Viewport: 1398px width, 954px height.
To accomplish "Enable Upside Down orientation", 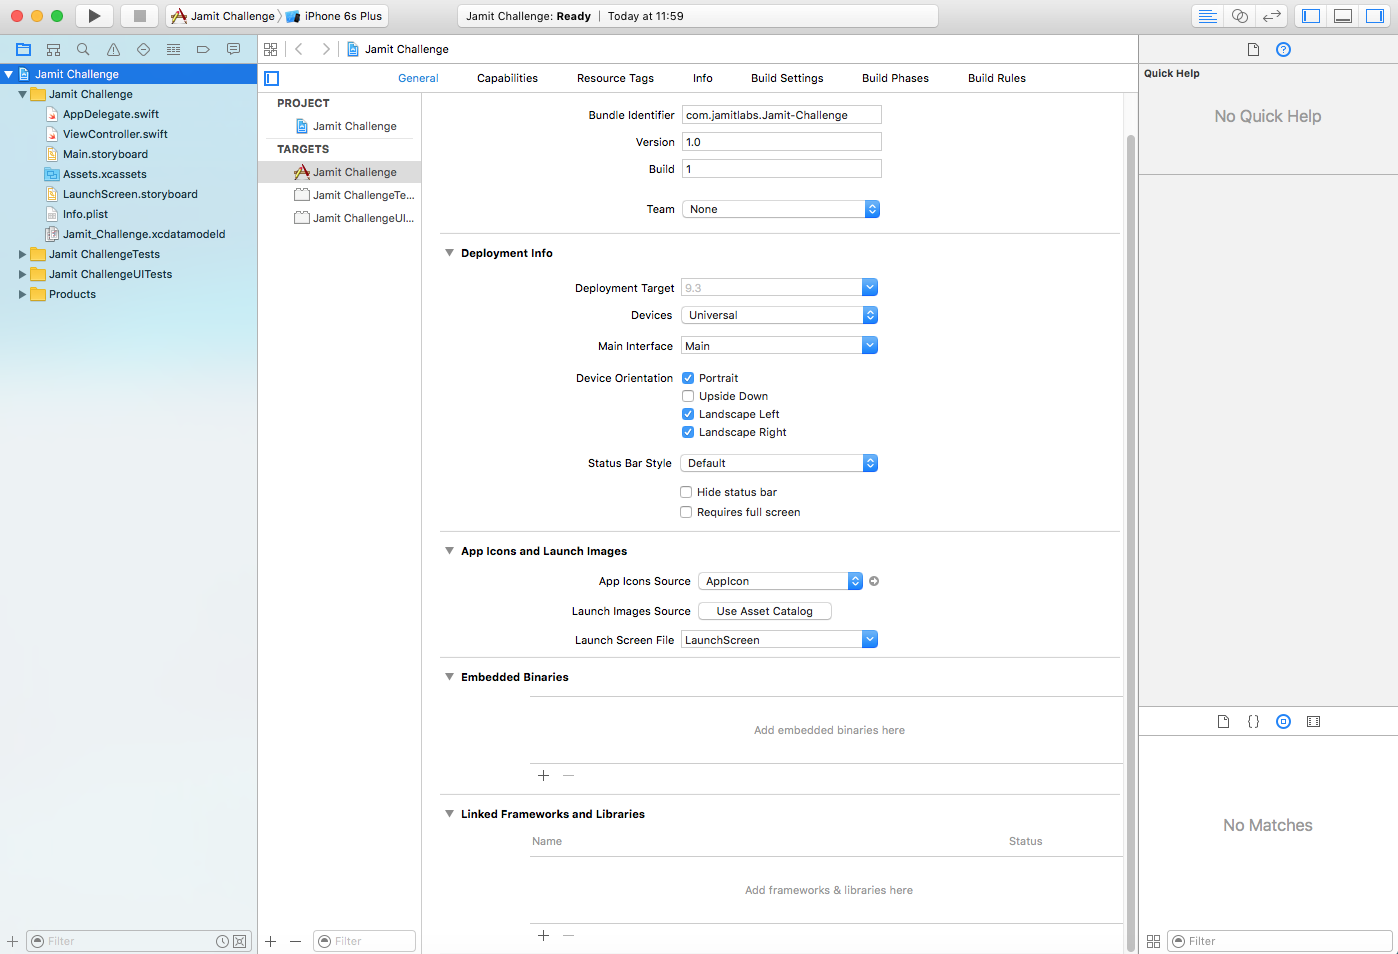I will pyautogui.click(x=688, y=396).
